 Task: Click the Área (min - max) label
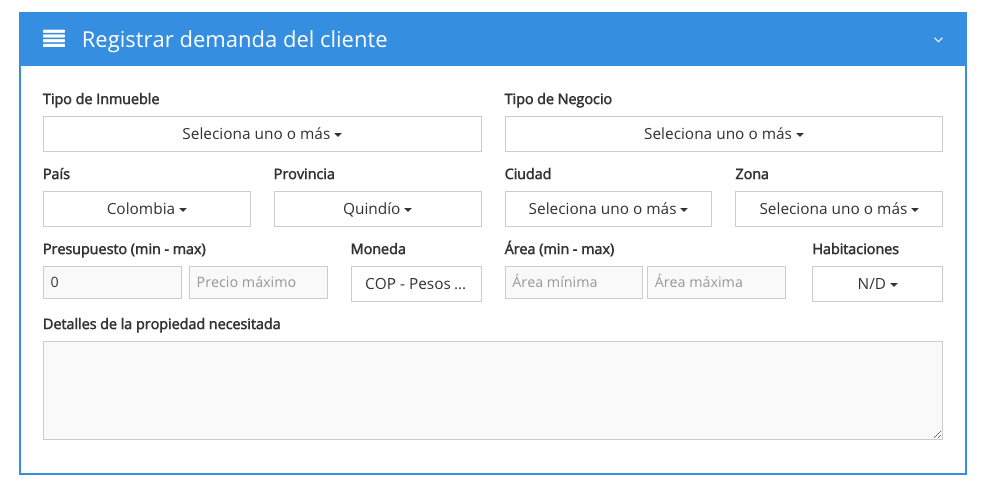(x=559, y=249)
